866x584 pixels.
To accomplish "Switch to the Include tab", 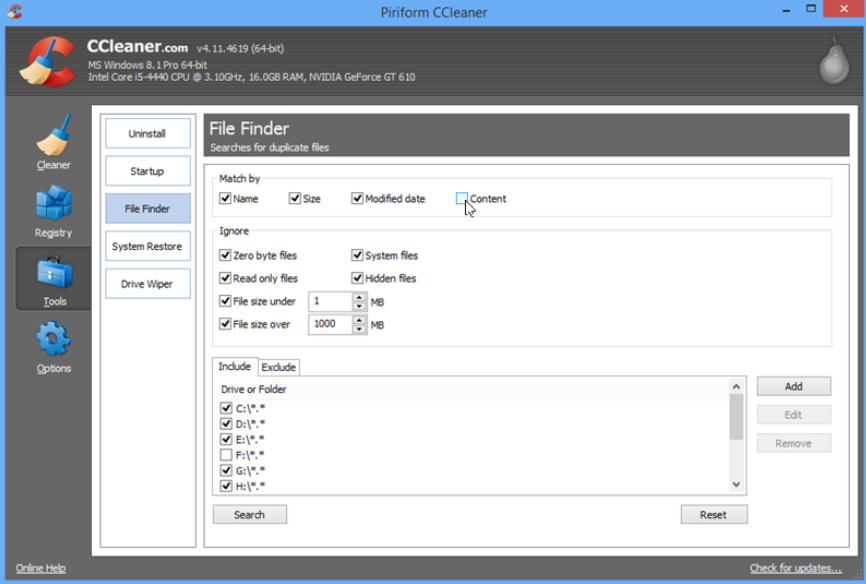I will point(235,366).
